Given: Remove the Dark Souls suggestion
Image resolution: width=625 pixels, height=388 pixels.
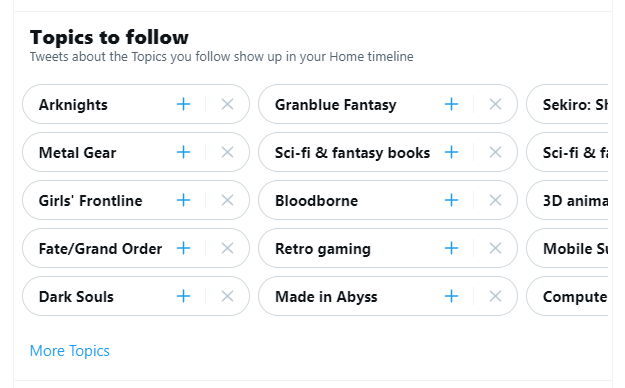Looking at the screenshot, I should tap(227, 296).
